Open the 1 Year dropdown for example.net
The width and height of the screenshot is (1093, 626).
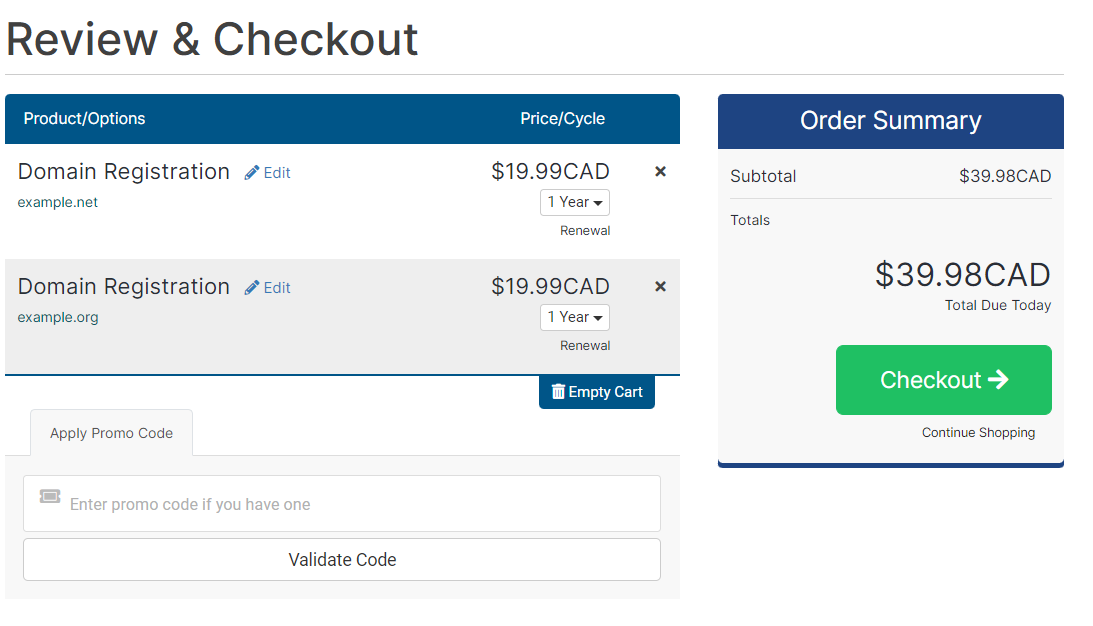coord(575,202)
